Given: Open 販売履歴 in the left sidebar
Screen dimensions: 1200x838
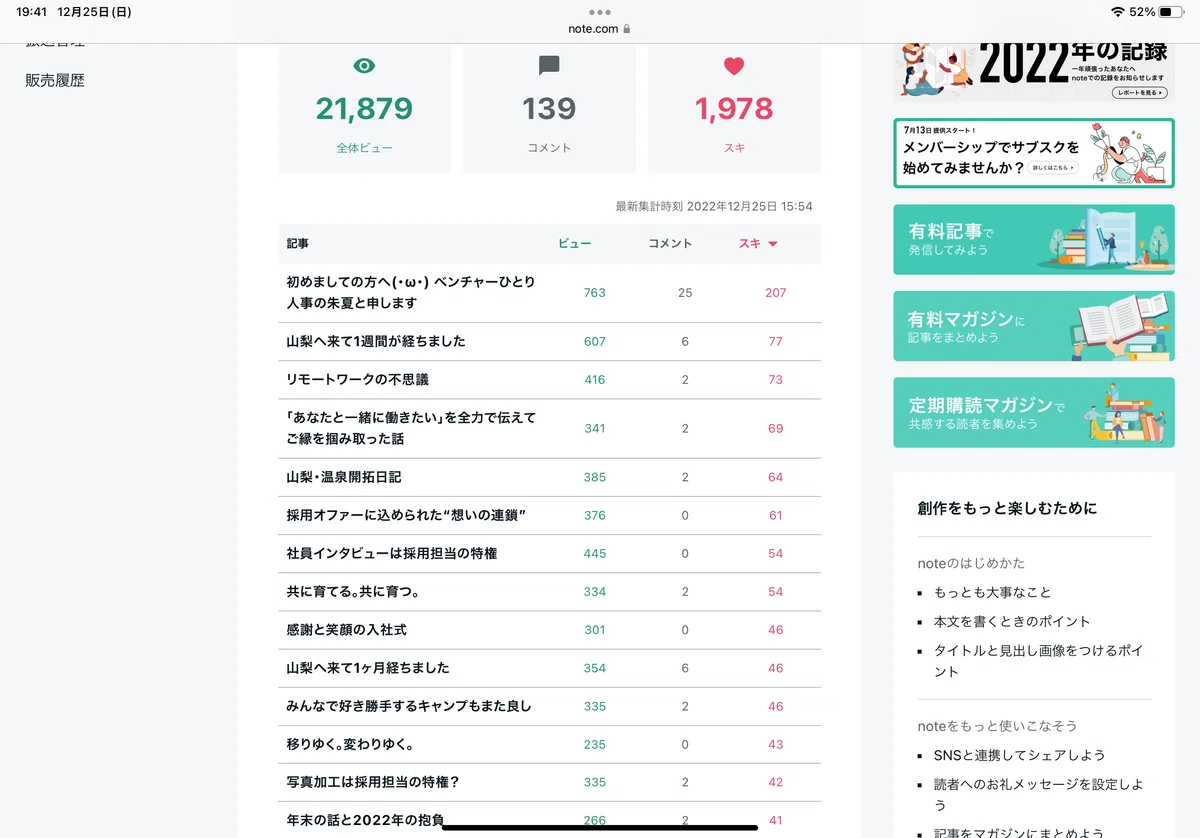Looking at the screenshot, I should [x=55, y=81].
